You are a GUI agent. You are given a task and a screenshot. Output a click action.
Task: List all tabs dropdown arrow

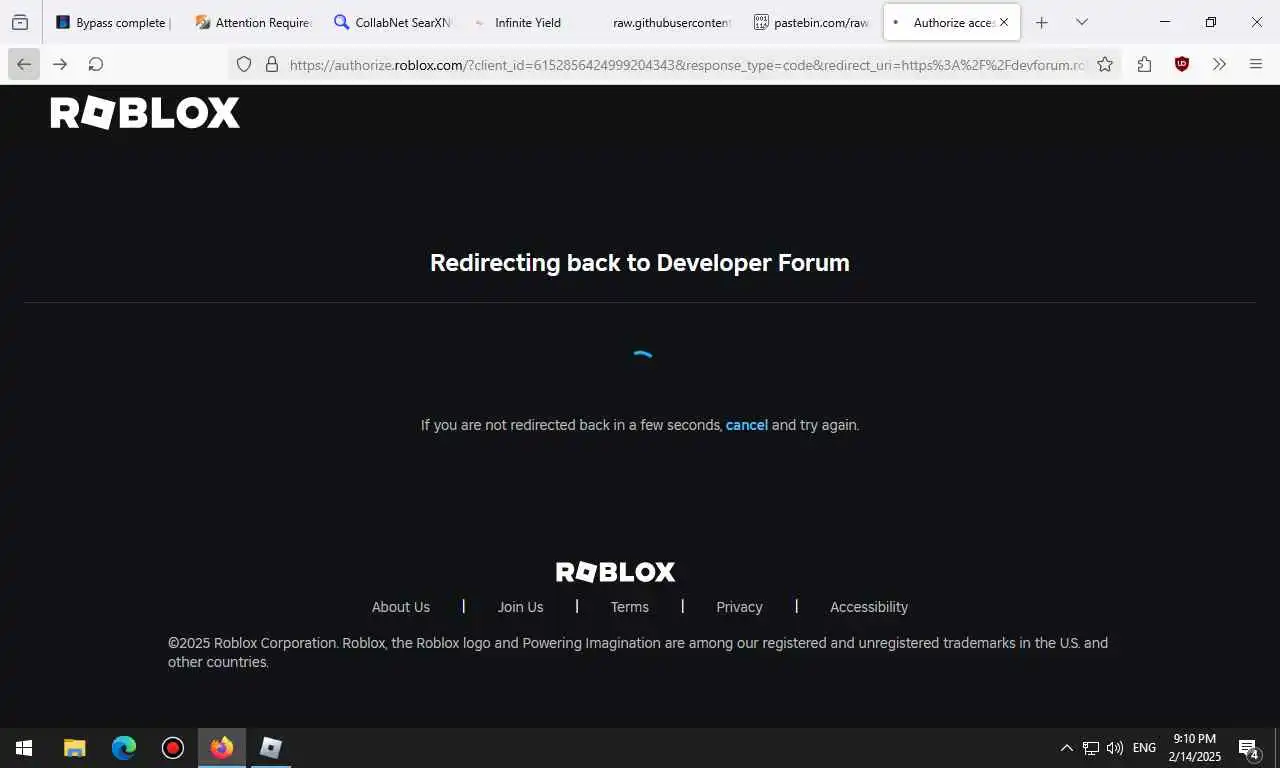[x=1082, y=22]
